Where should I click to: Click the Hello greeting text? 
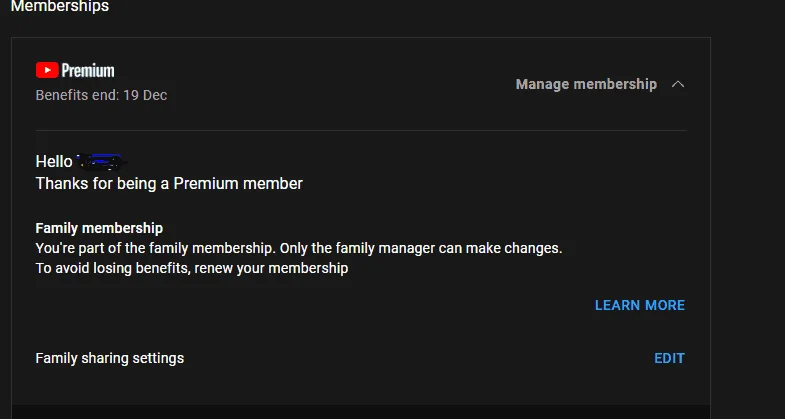tap(54, 162)
